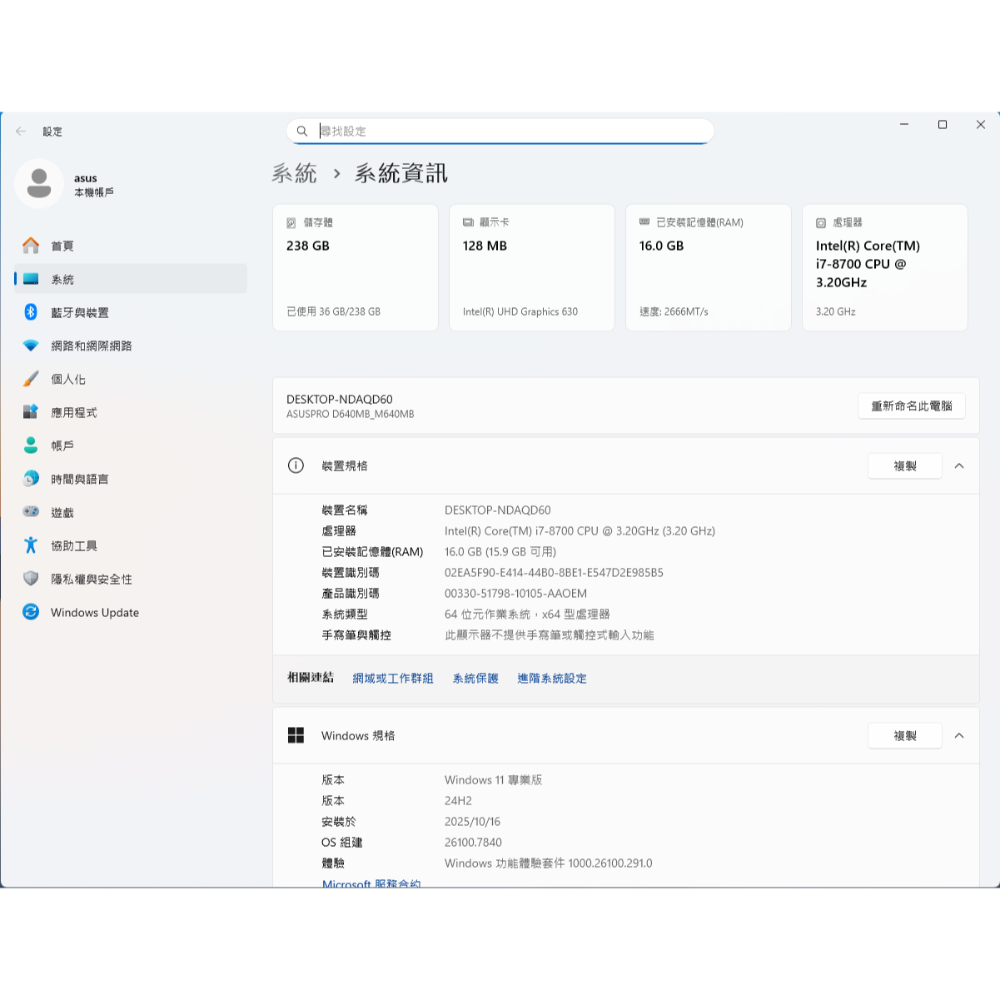
Task: Click the Personalization paintbrush icon
Action: point(31,379)
